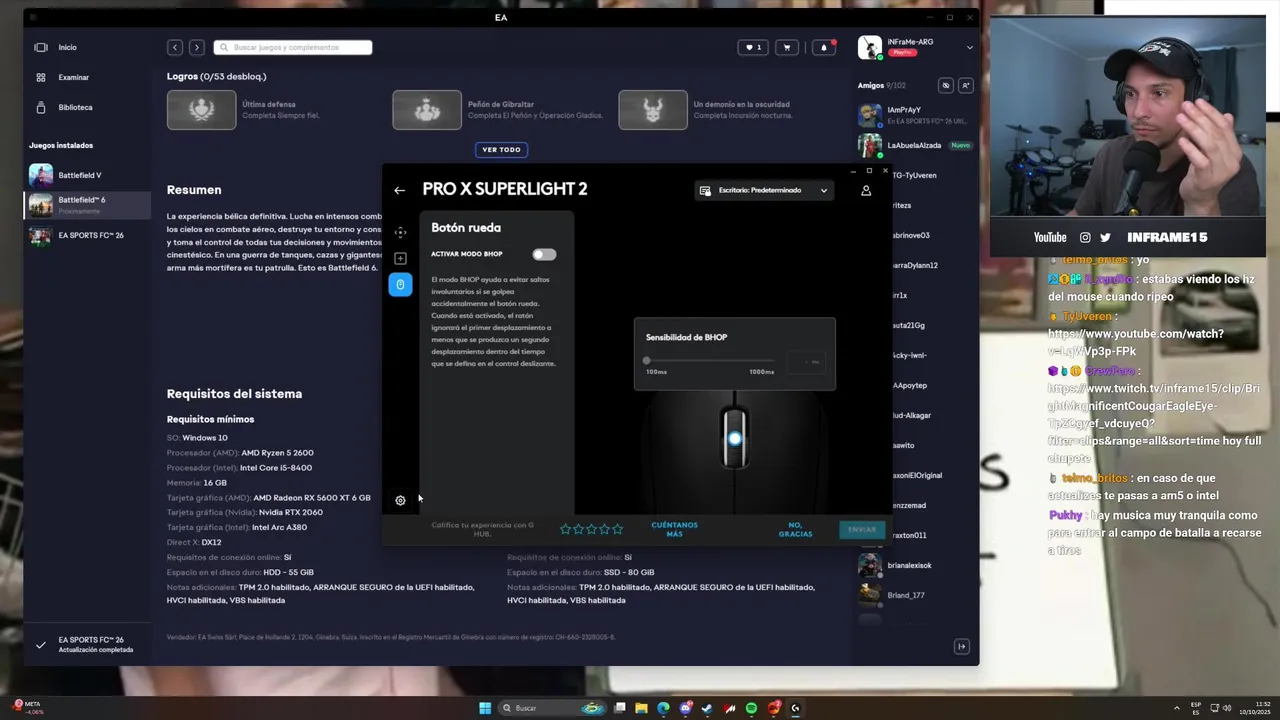Viewport: 1280px width, 720px height.
Task: Open G HUB device settings gear
Action: [400, 500]
